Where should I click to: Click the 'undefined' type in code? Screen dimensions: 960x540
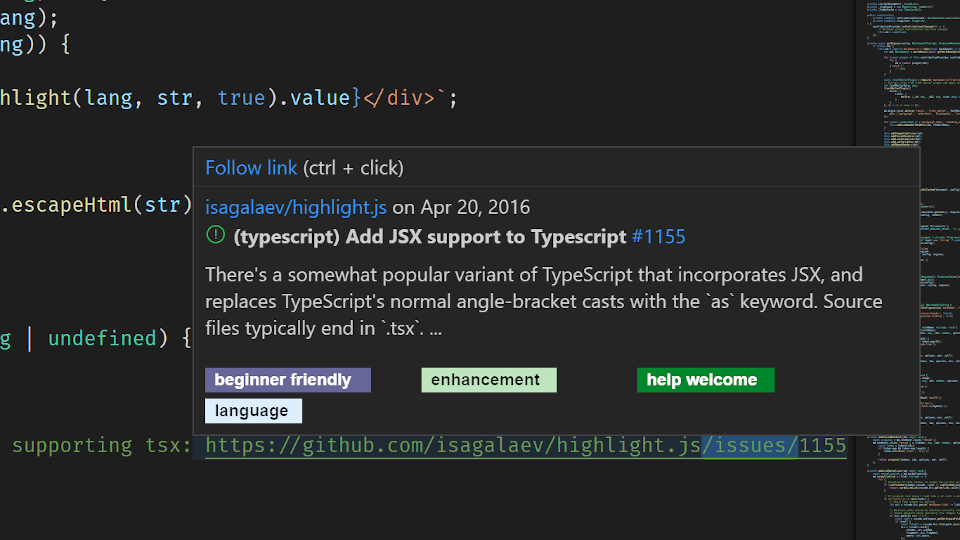(x=102, y=338)
